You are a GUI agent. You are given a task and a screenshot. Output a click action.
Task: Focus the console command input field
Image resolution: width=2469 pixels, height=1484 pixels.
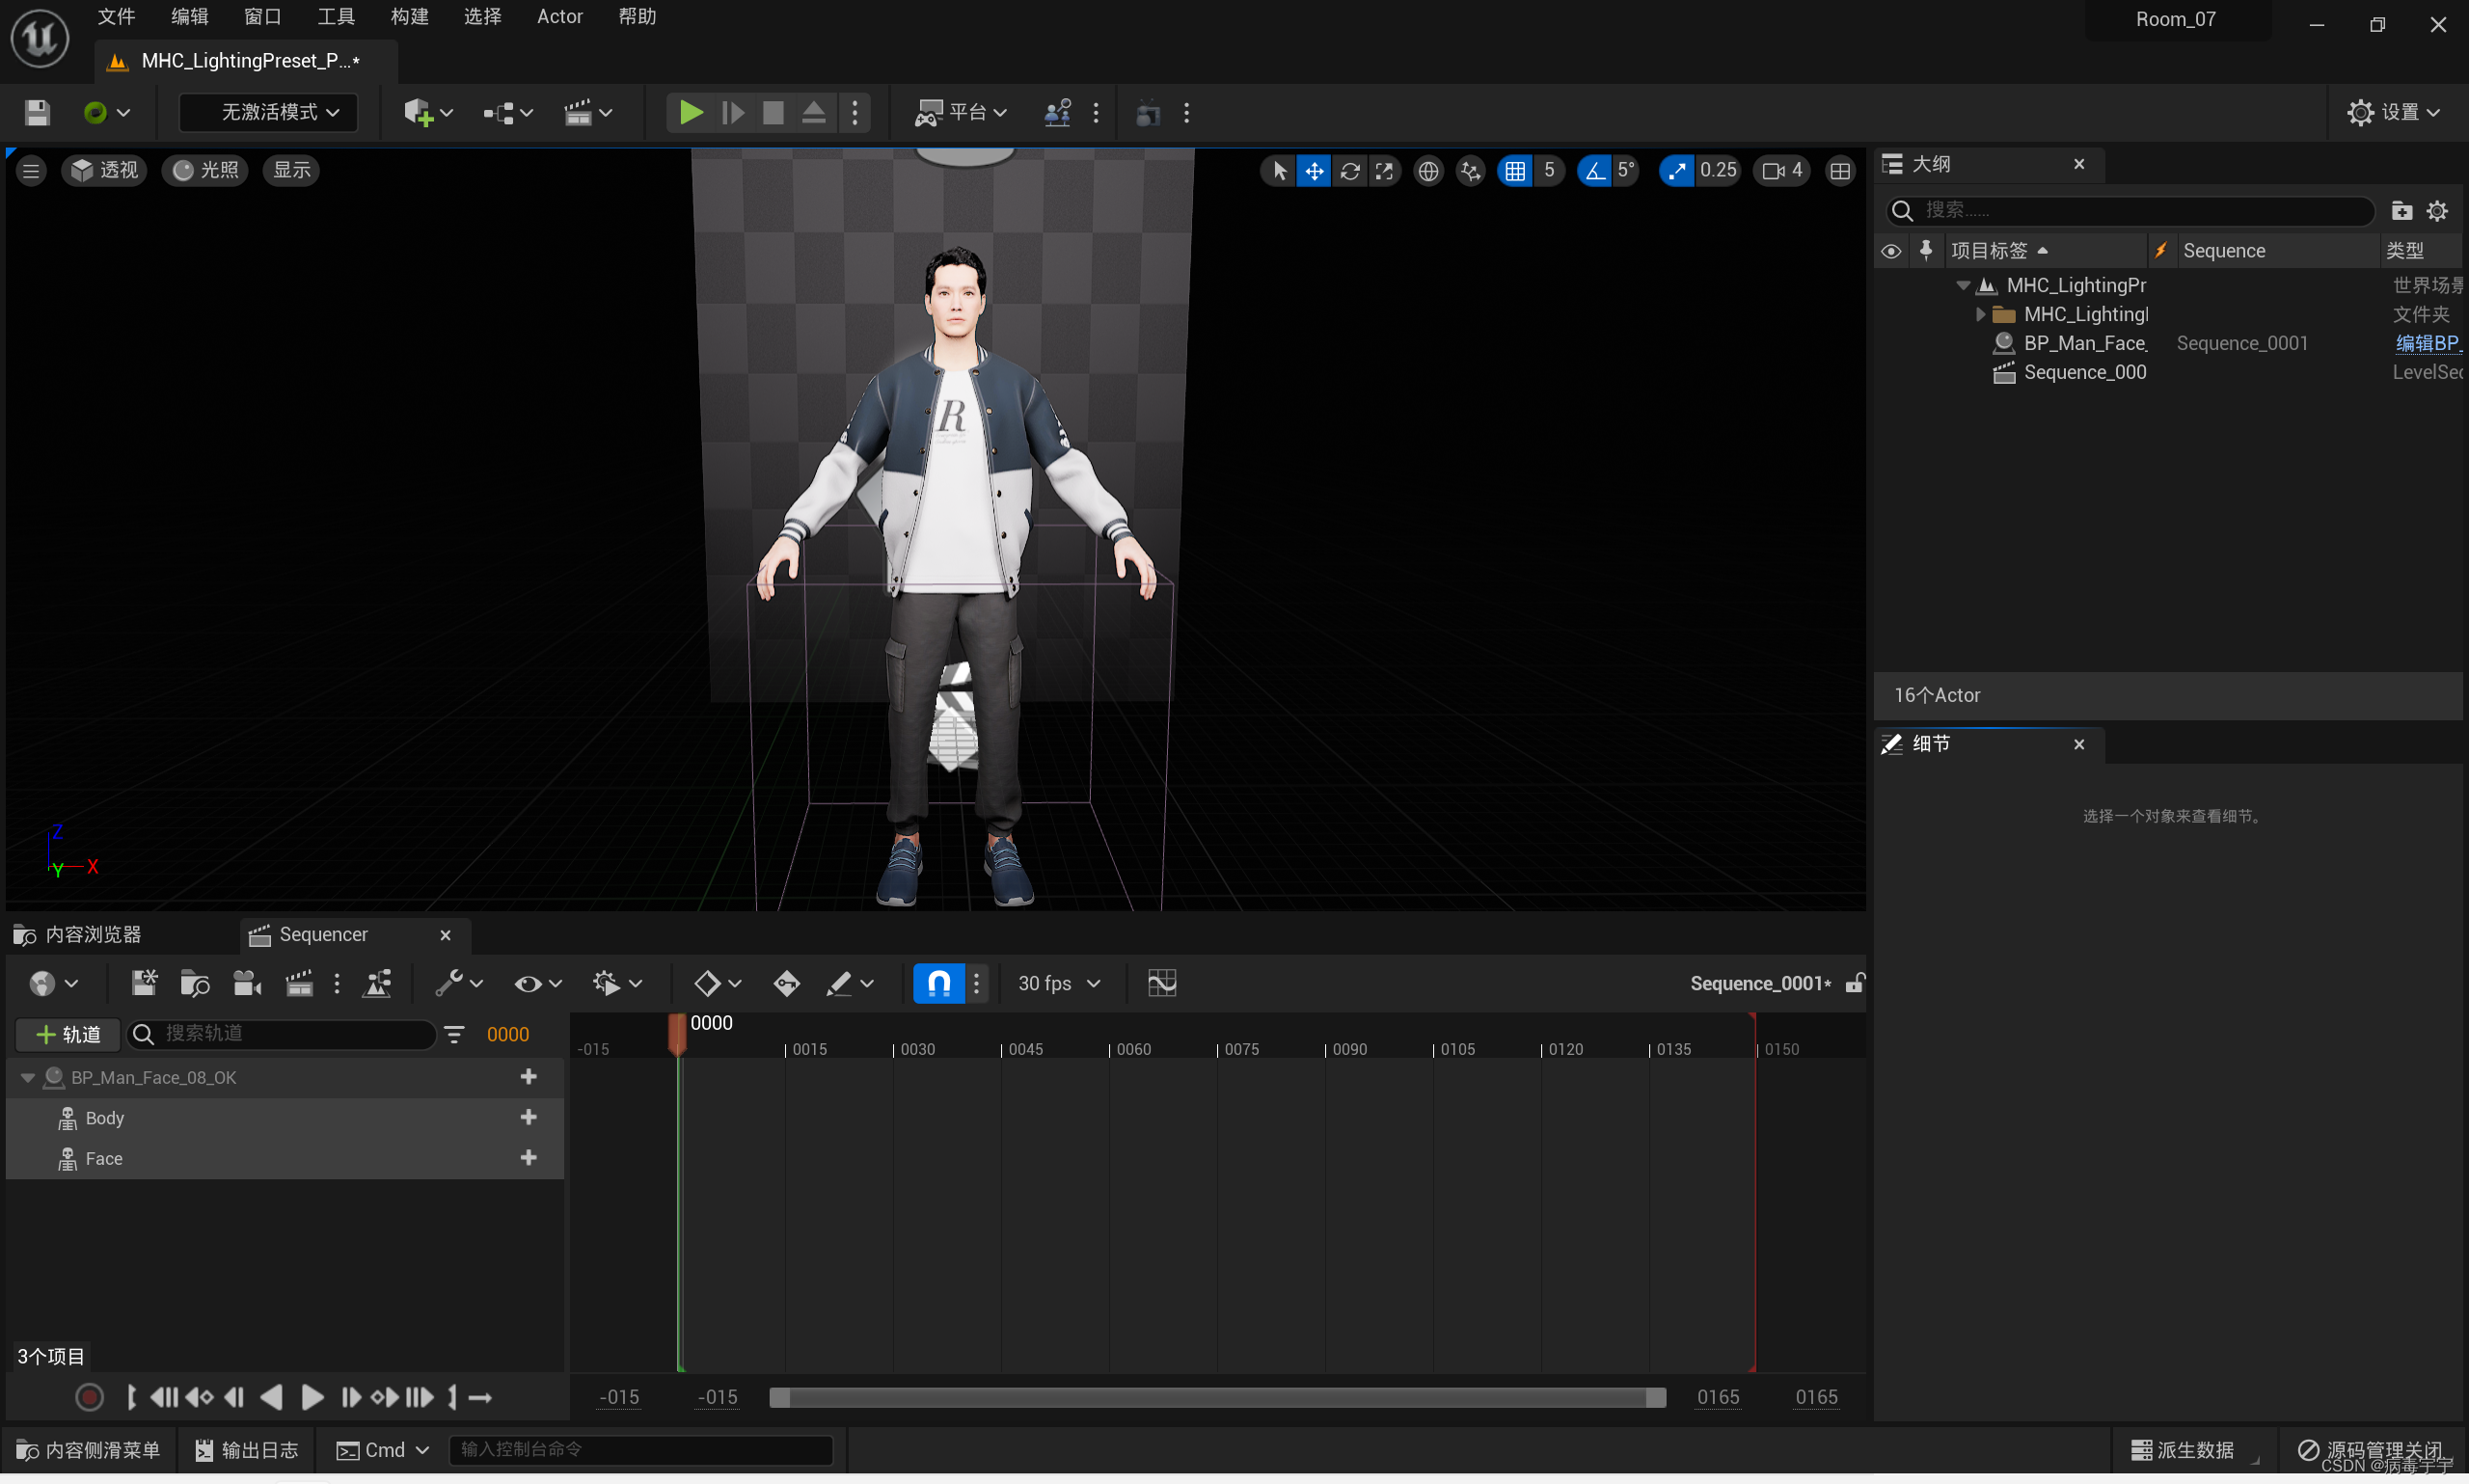coord(640,1449)
